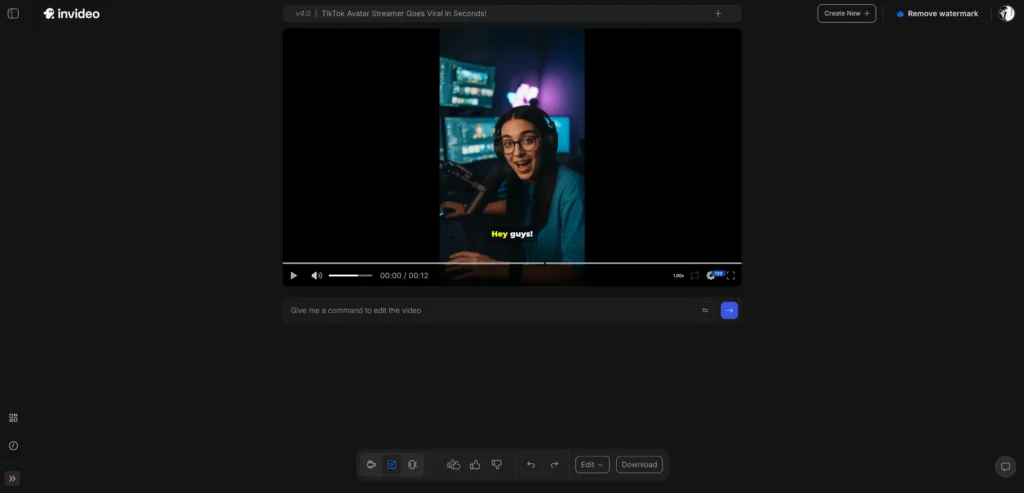Click the video title 'TikTok Avatar Streamer Goes Viral'

[404, 13]
